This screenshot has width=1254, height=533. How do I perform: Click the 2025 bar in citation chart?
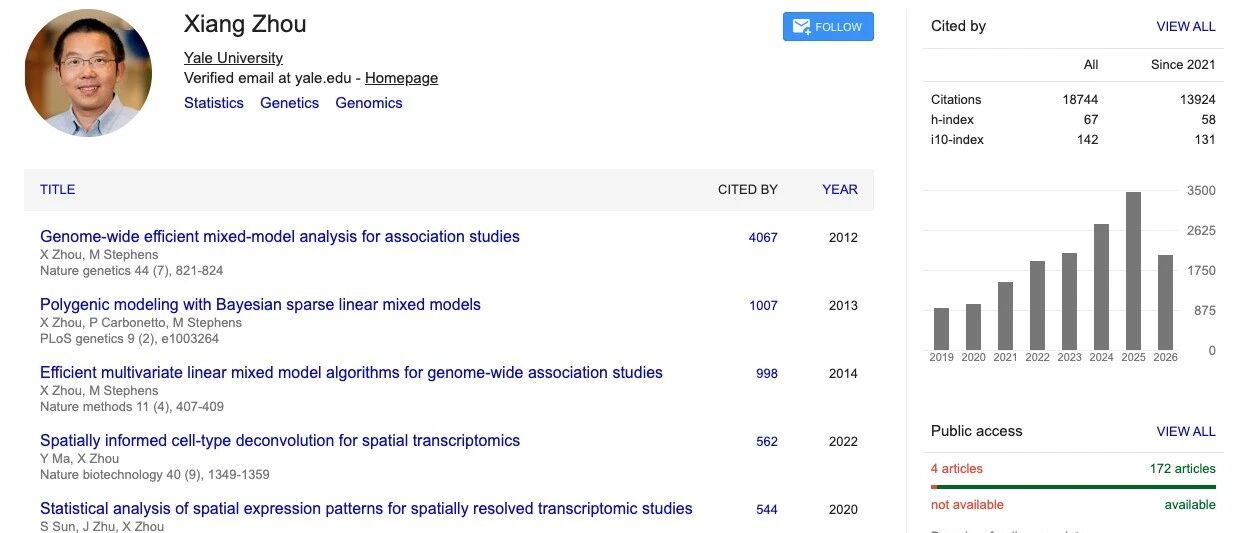(1133, 270)
